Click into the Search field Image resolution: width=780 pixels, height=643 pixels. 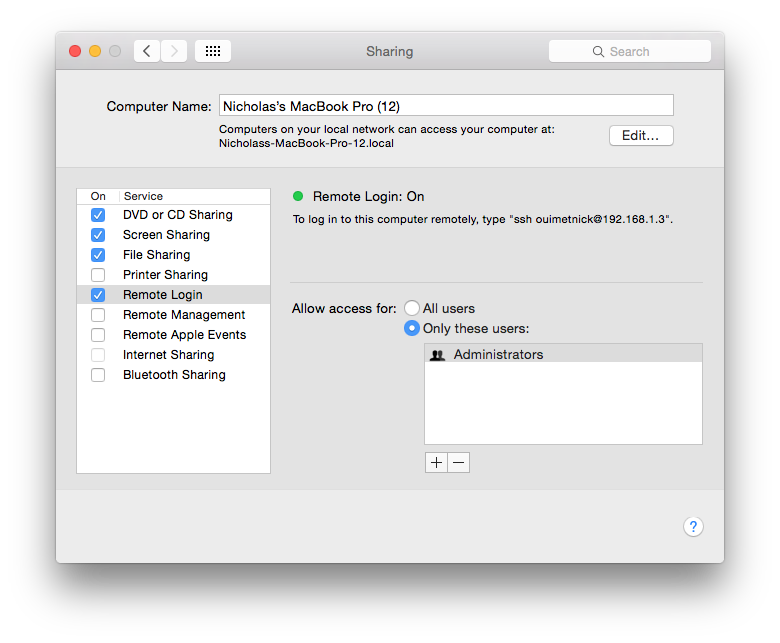(x=630, y=51)
